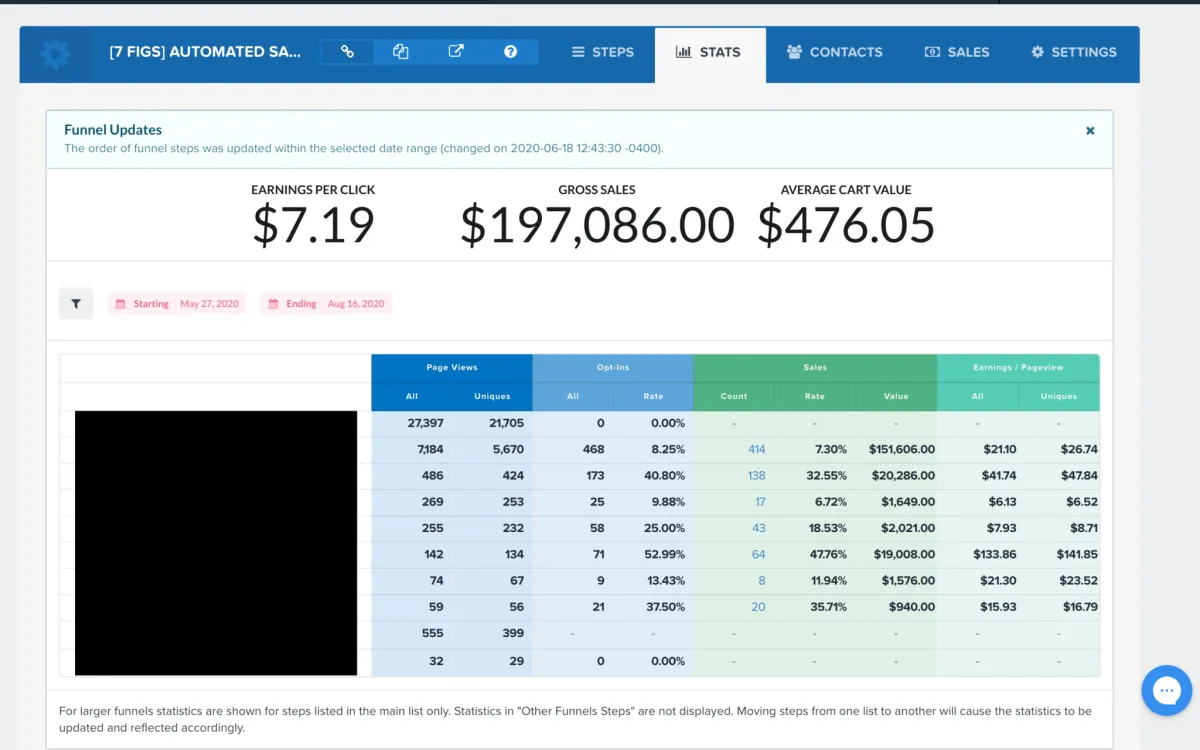Screen dimensions: 1200x750
Task: Open the funnel Settings tab
Action: tap(1074, 52)
